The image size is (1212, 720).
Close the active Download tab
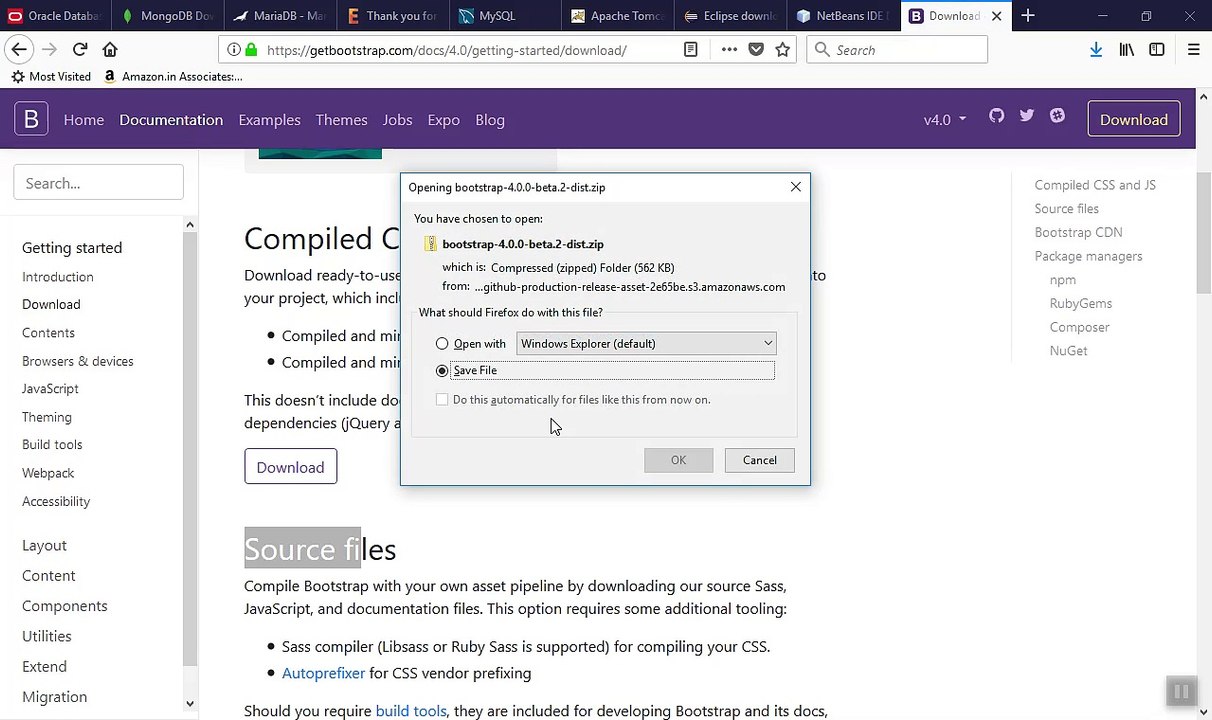click(996, 16)
